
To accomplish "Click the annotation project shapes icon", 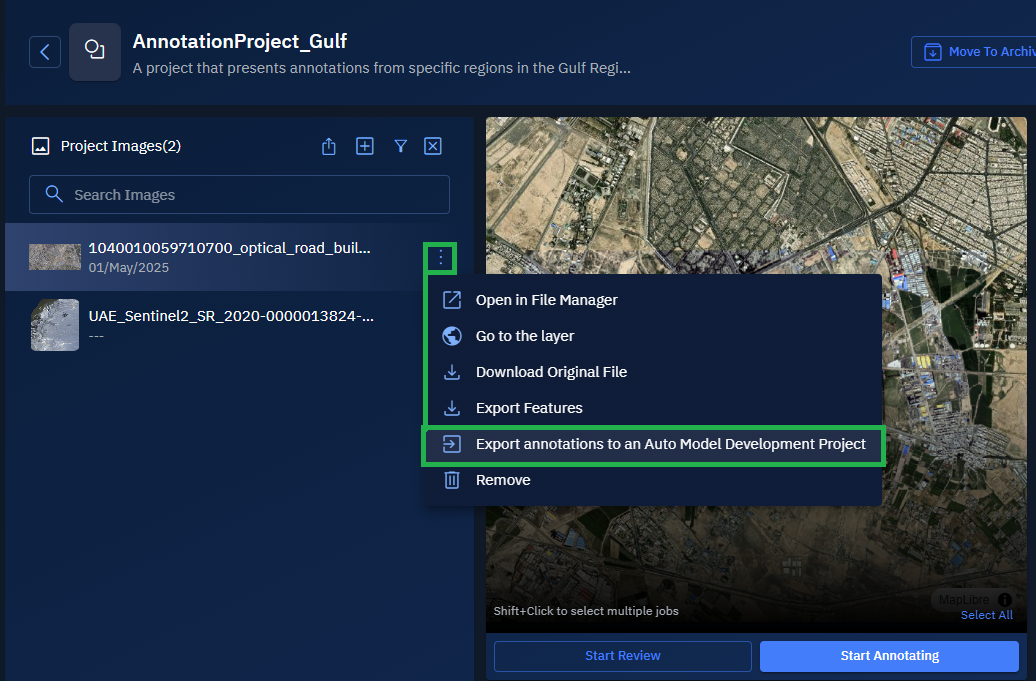I will pos(95,52).
